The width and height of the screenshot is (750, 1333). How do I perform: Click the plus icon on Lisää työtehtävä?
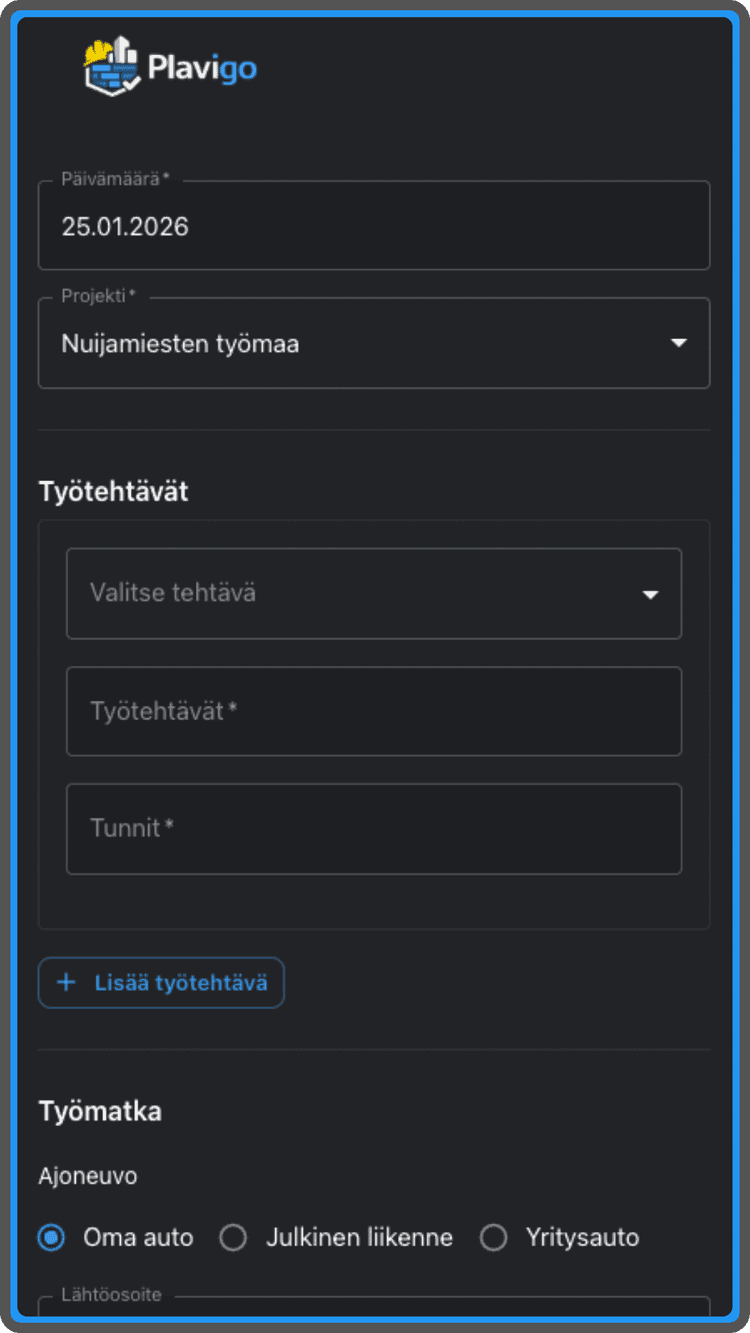tap(67, 982)
